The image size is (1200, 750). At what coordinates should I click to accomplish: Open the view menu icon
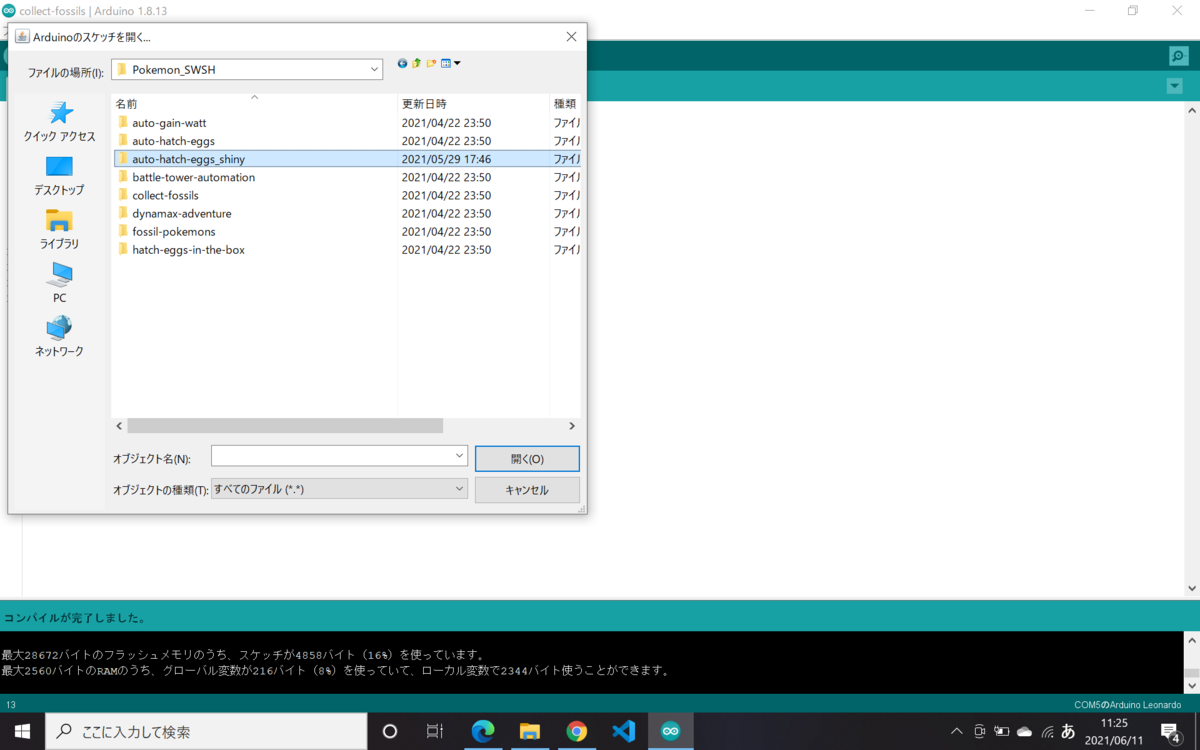[x=446, y=63]
